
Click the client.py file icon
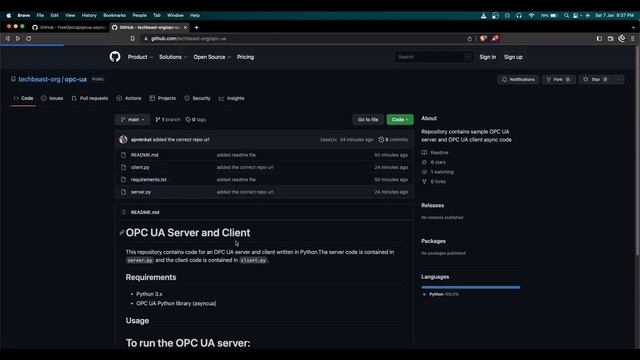point(123,167)
